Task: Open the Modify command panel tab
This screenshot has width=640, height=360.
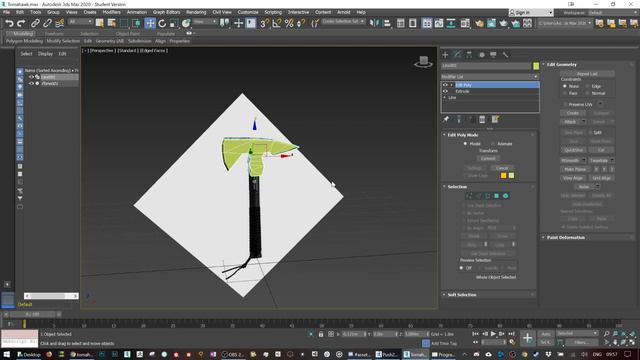Action: [458, 55]
